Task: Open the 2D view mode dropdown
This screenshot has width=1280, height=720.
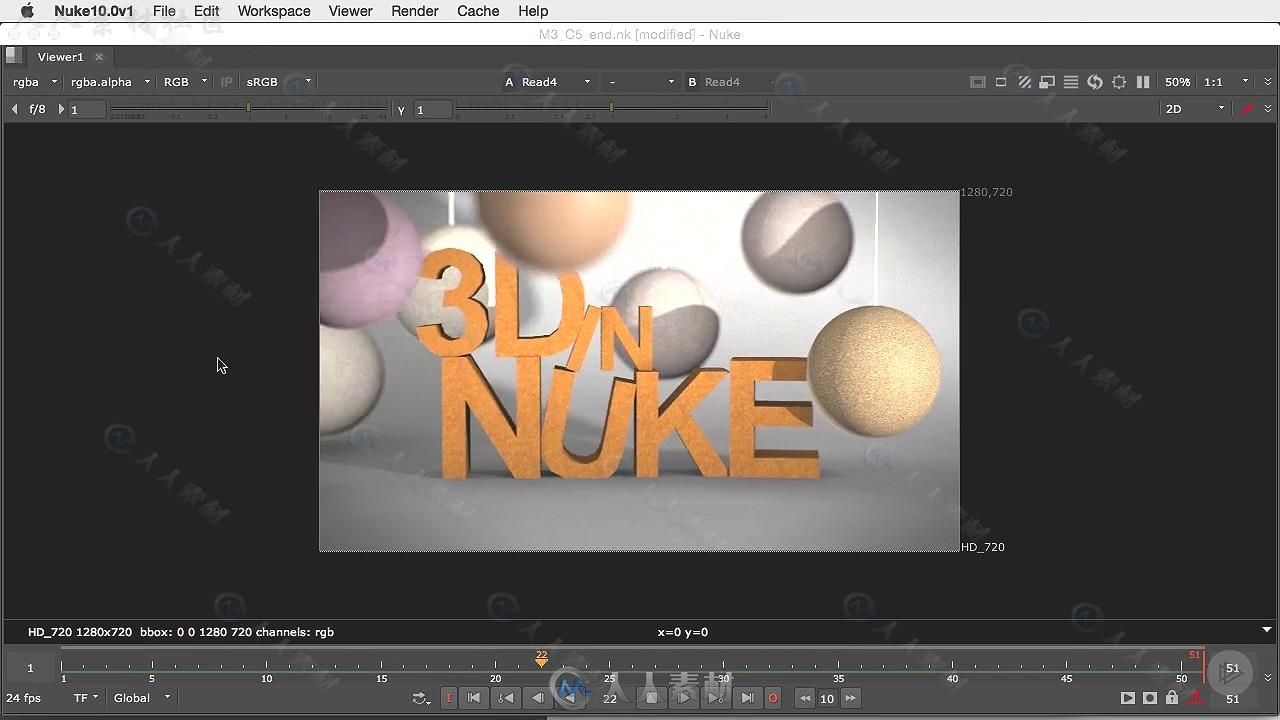Action: point(1194,109)
